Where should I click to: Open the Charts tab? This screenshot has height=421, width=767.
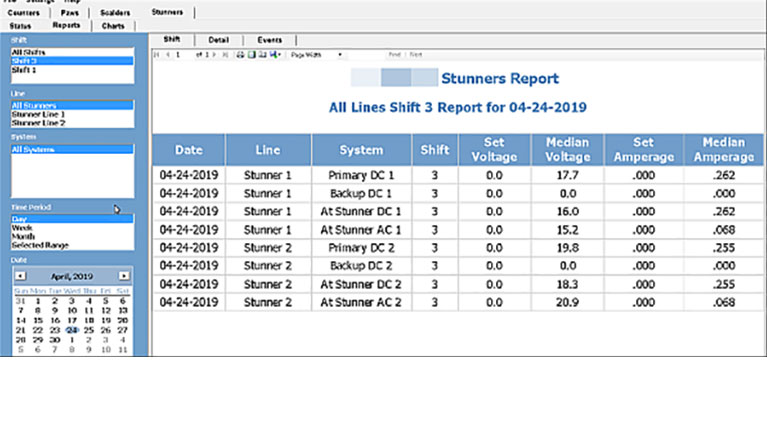point(114,24)
